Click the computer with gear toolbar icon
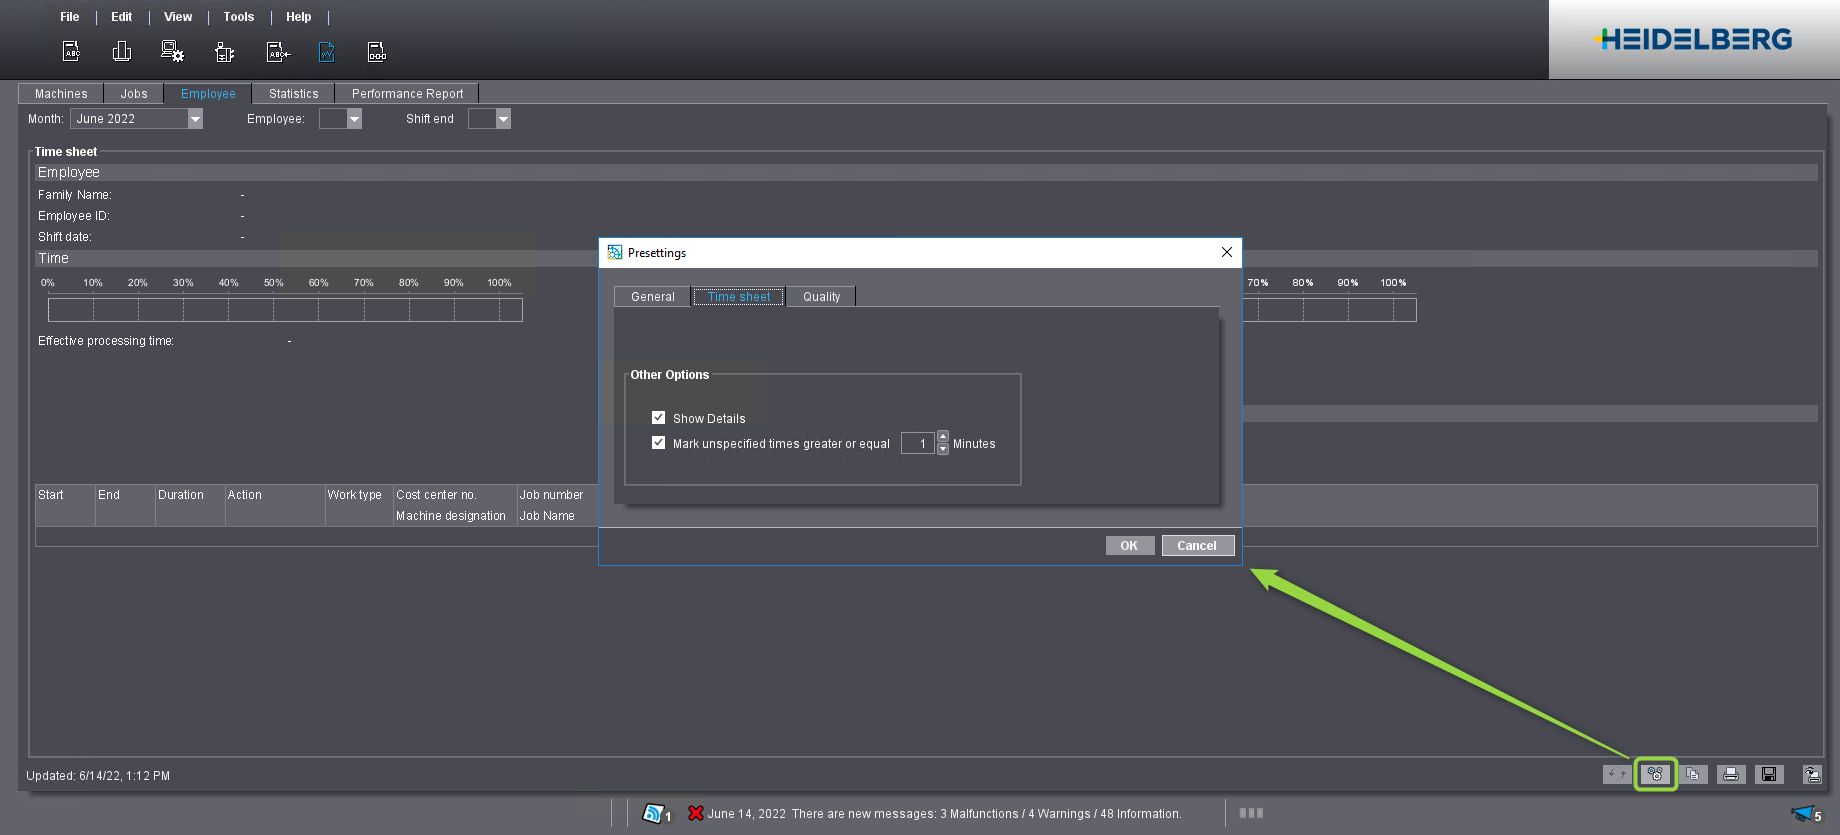This screenshot has width=1840, height=835. [x=172, y=51]
